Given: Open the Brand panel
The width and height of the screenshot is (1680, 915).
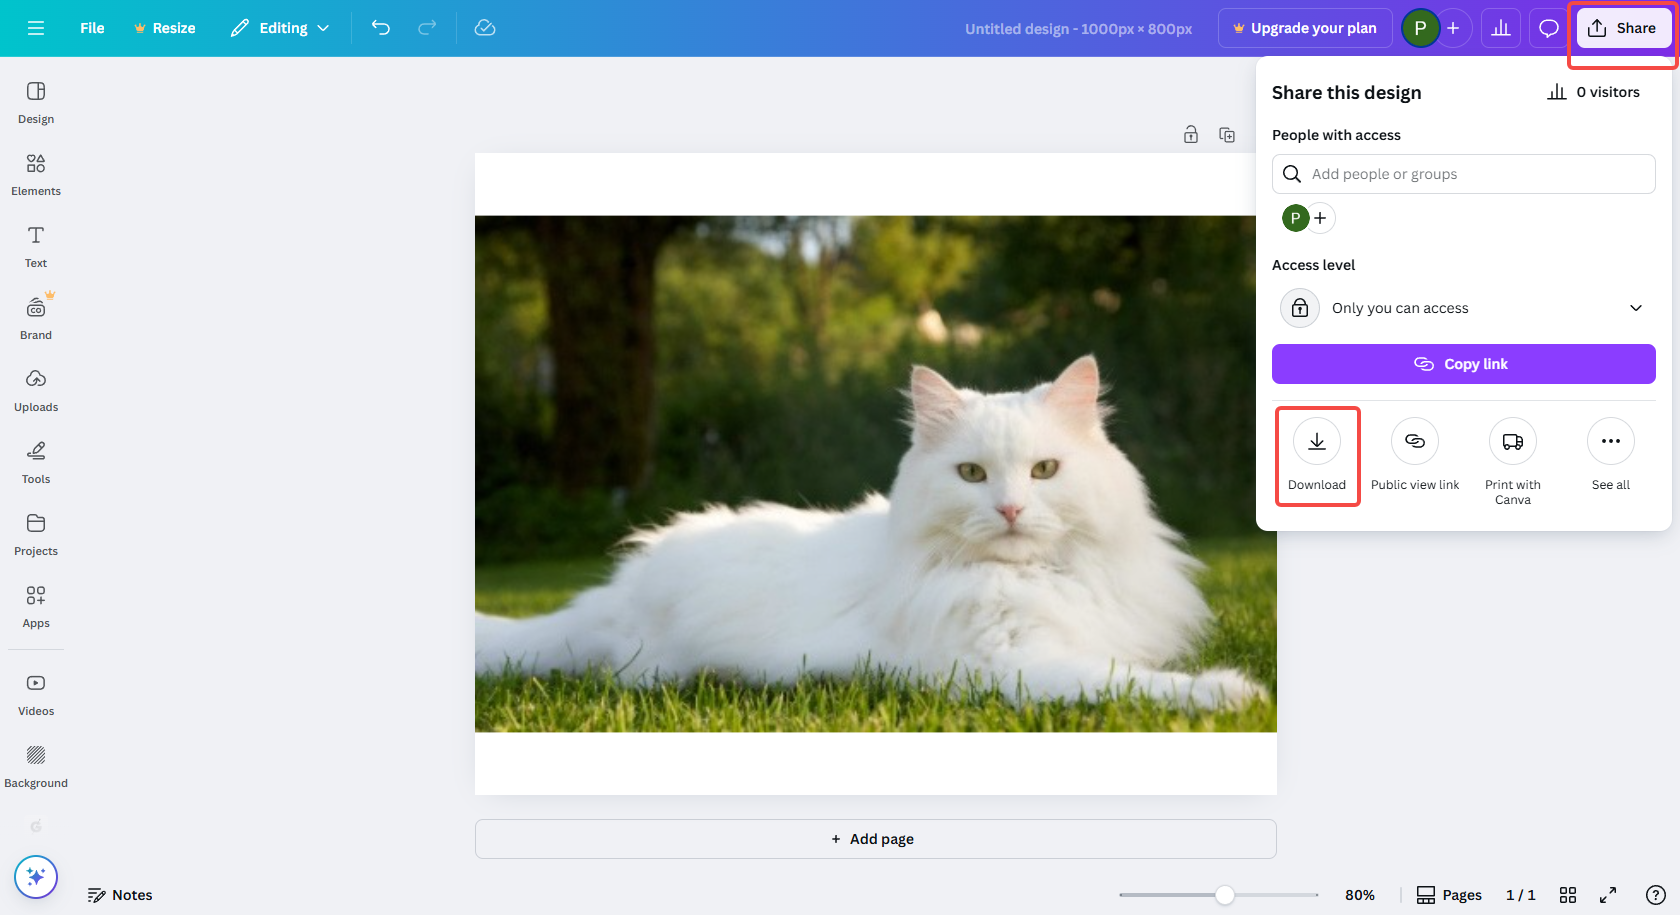Looking at the screenshot, I should tap(36, 319).
